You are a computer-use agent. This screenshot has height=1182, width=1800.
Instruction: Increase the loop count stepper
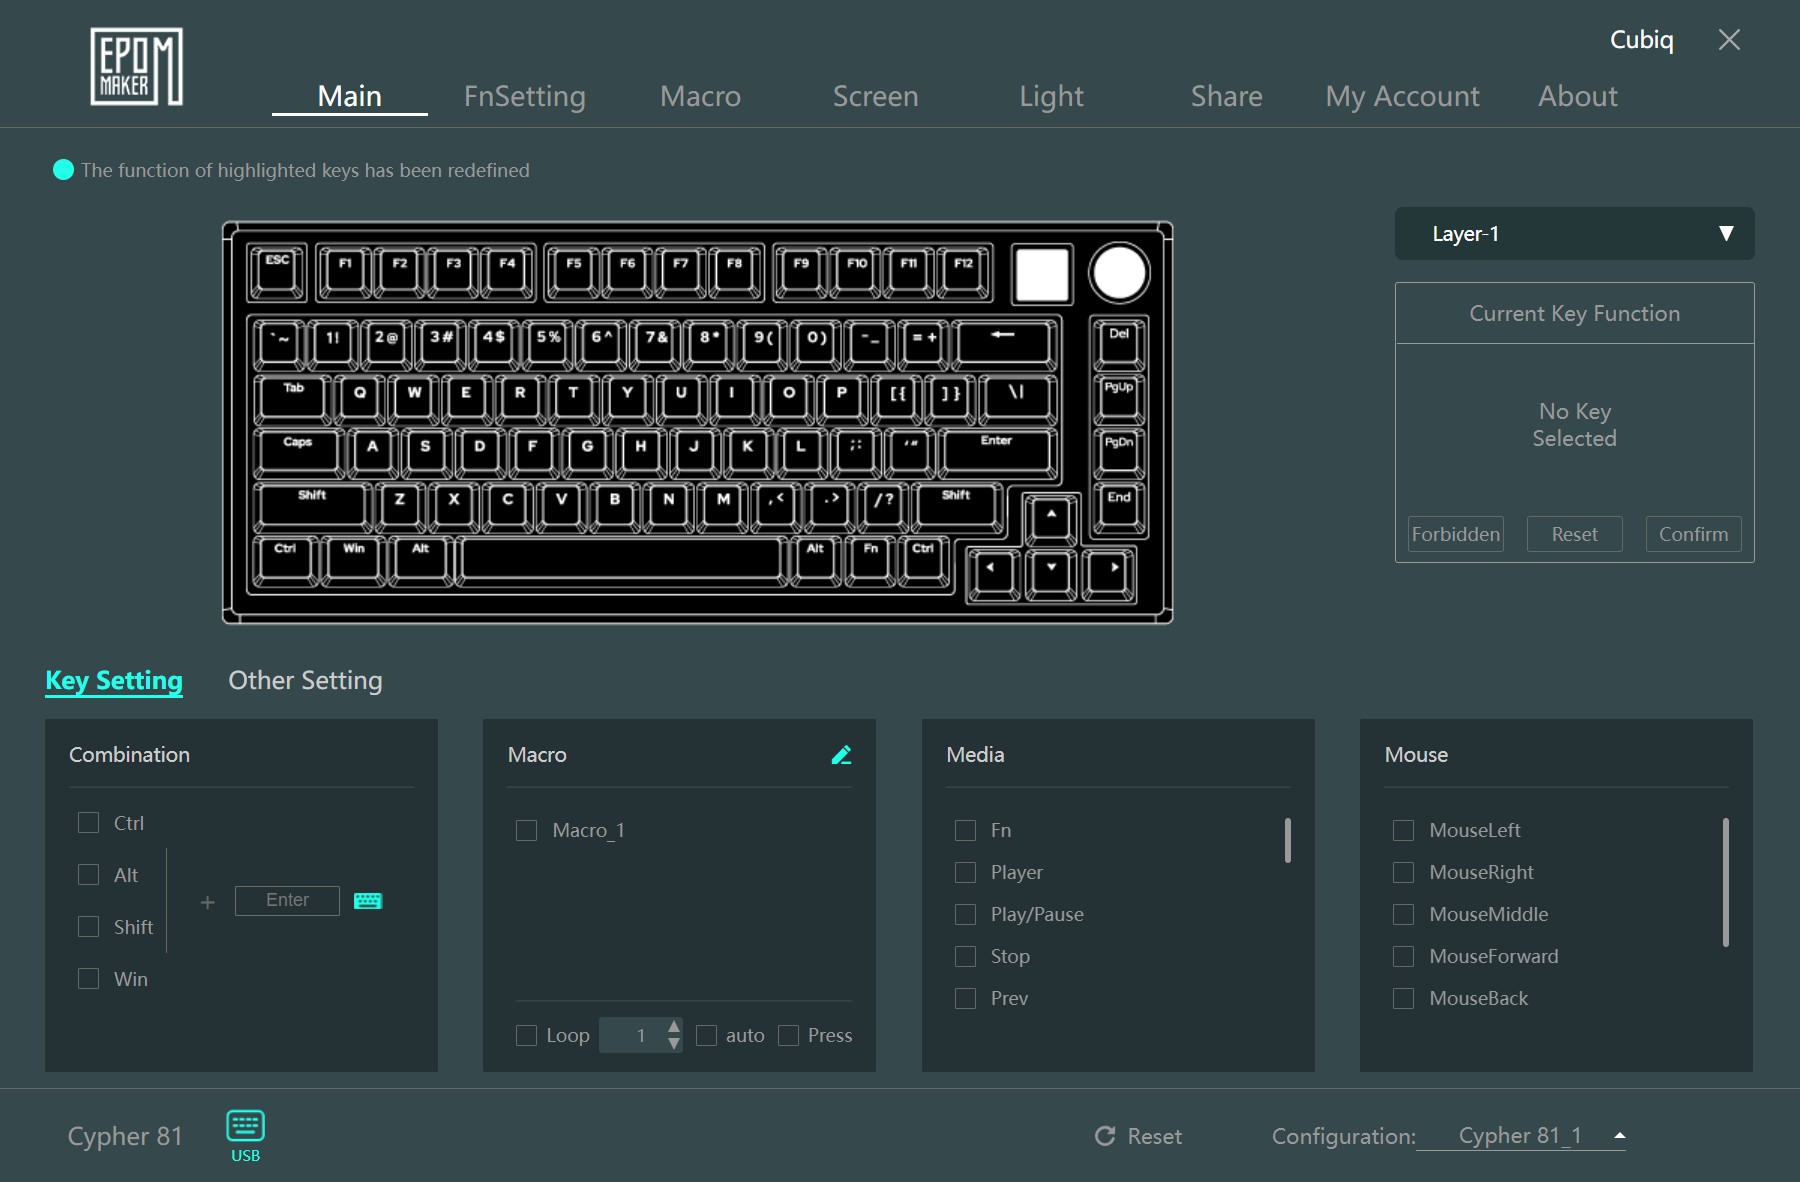coord(674,1026)
